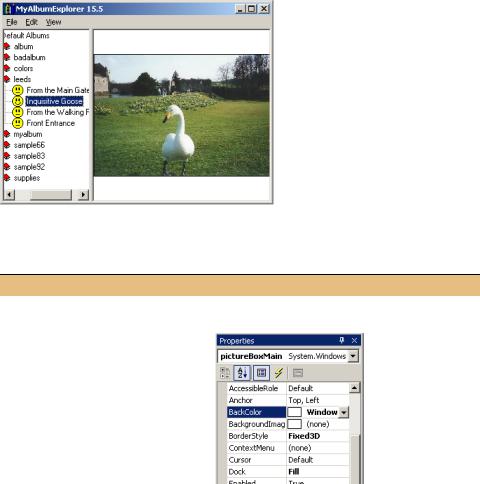The image size is (480, 484).
Task: Select the Front Entrance photo entry
Action: (50, 123)
